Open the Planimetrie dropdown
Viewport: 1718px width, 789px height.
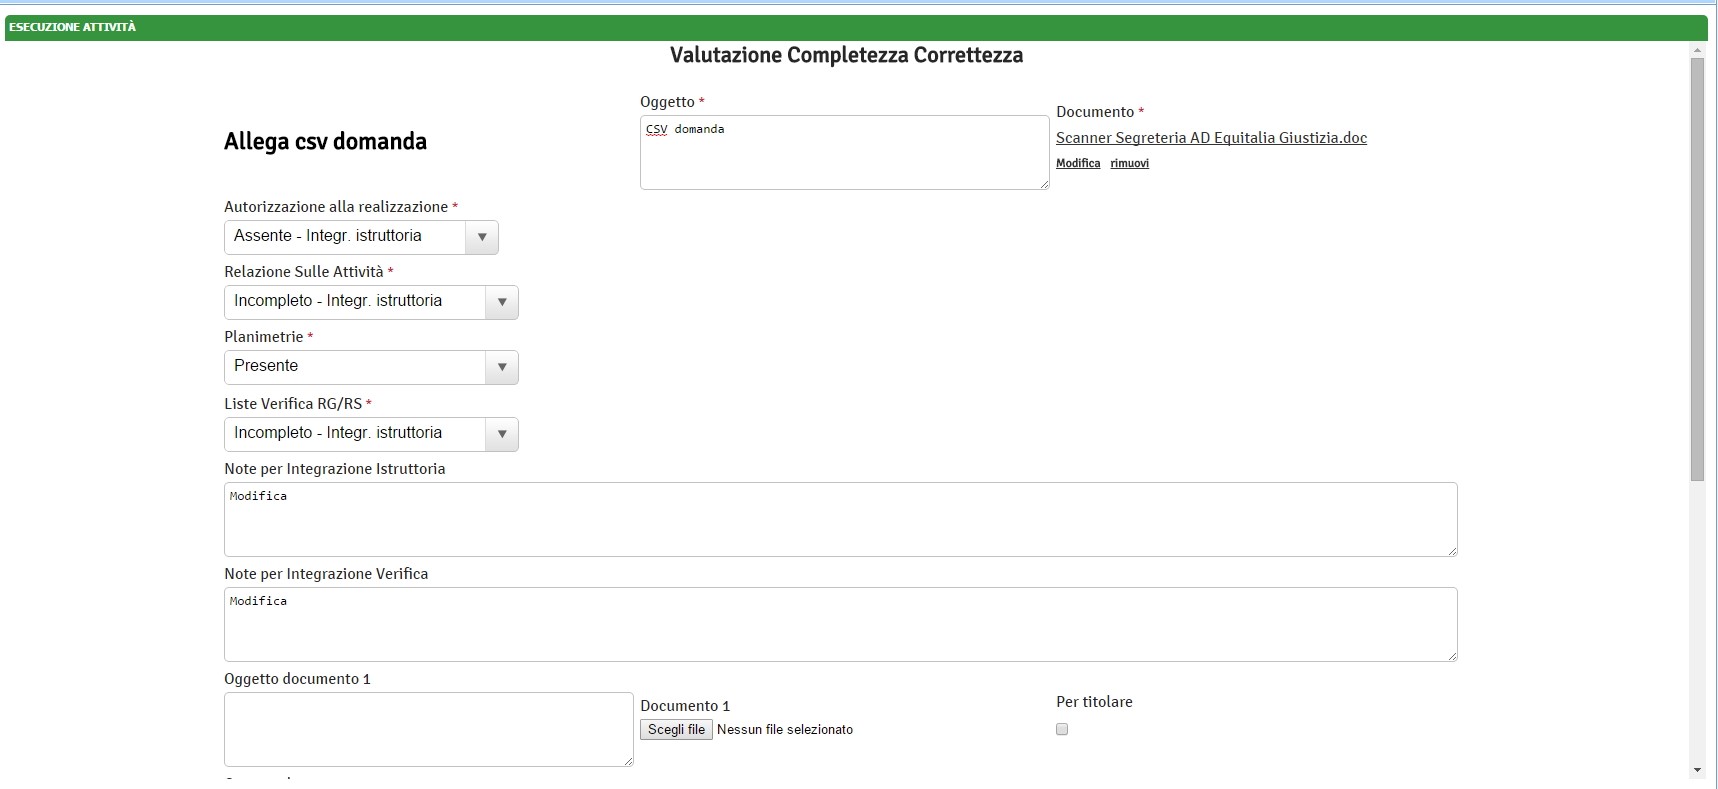(x=371, y=367)
